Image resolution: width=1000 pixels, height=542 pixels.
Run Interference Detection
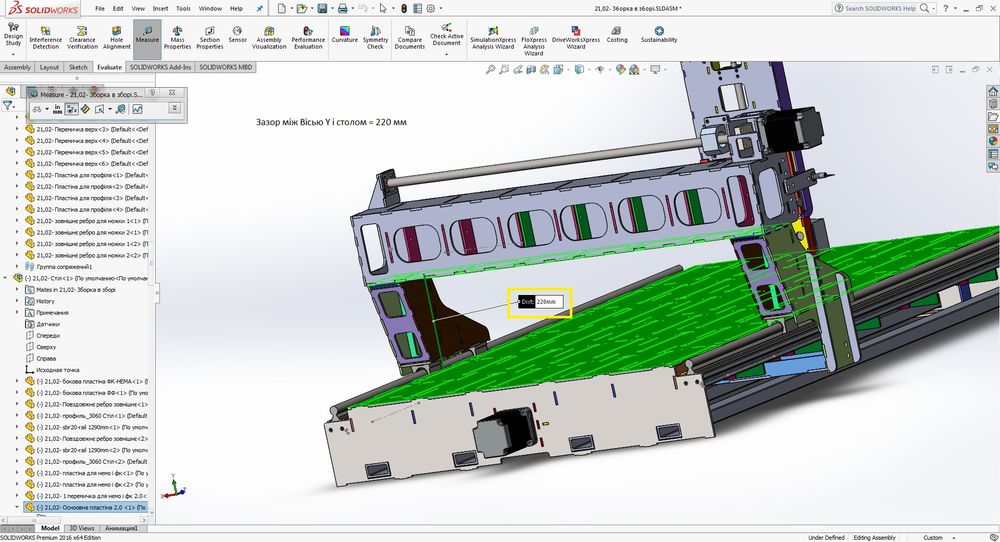click(x=45, y=38)
